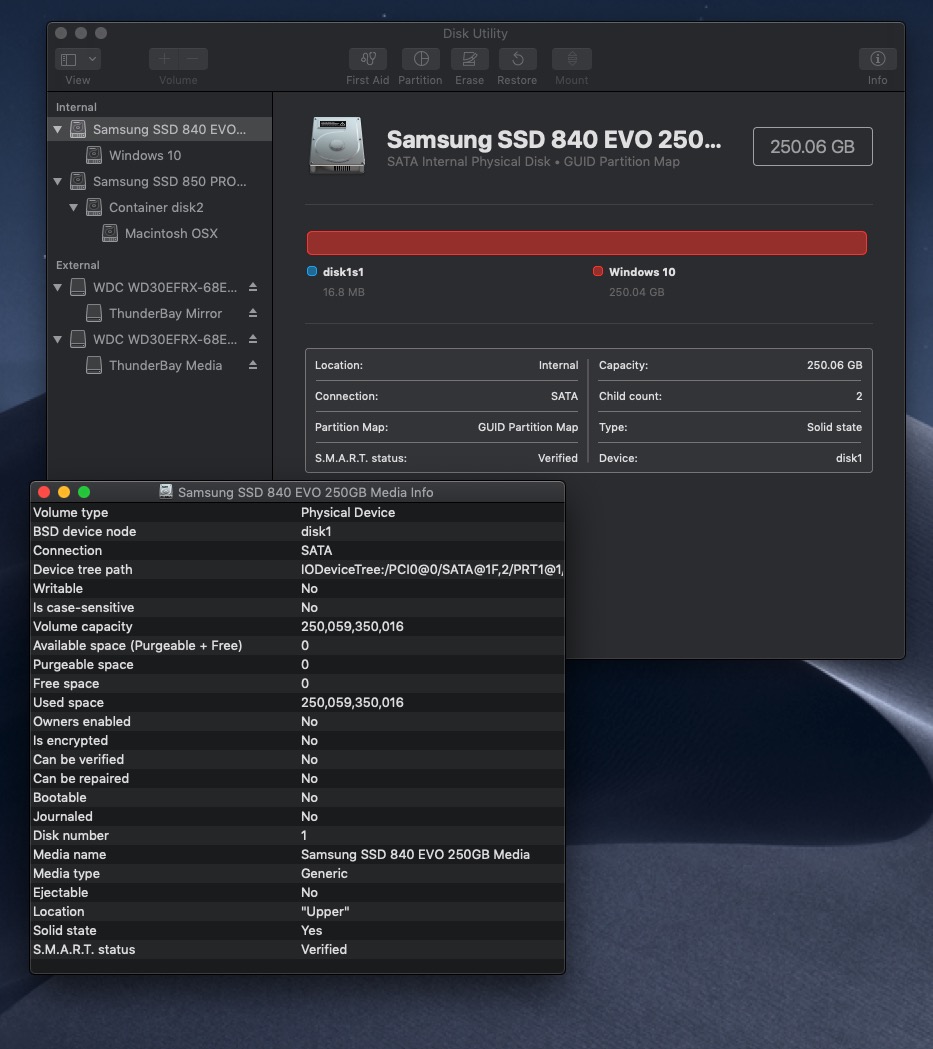This screenshot has height=1049, width=933.
Task: Select ThunderBay Media volume
Action: (x=165, y=365)
